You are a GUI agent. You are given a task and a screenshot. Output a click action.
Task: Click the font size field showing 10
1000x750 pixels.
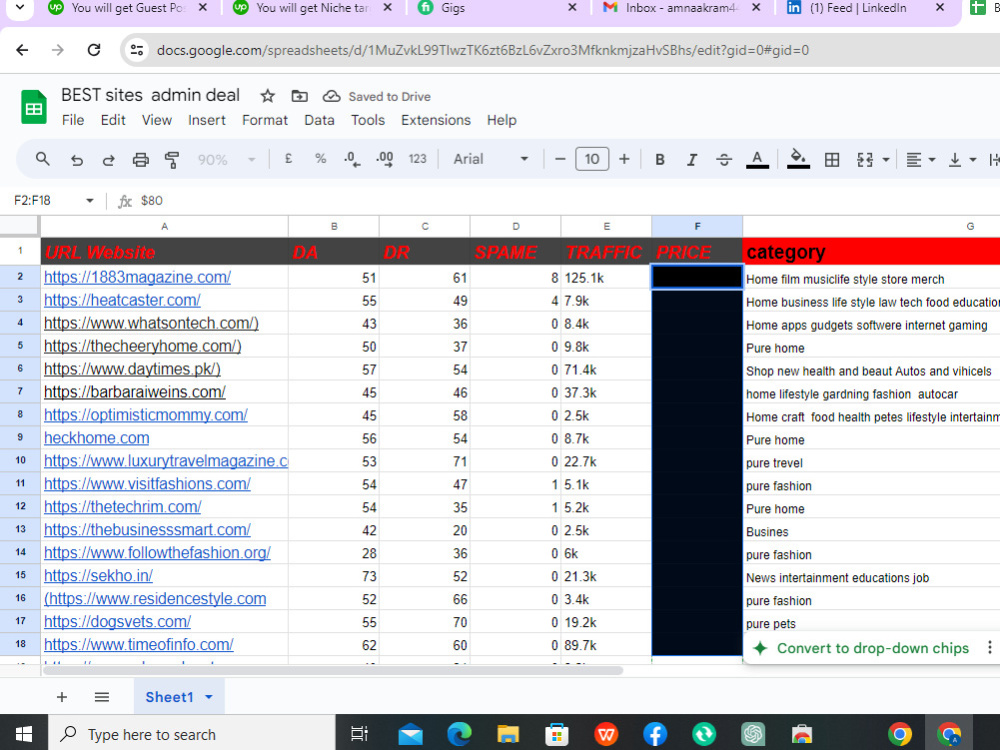tap(592, 159)
